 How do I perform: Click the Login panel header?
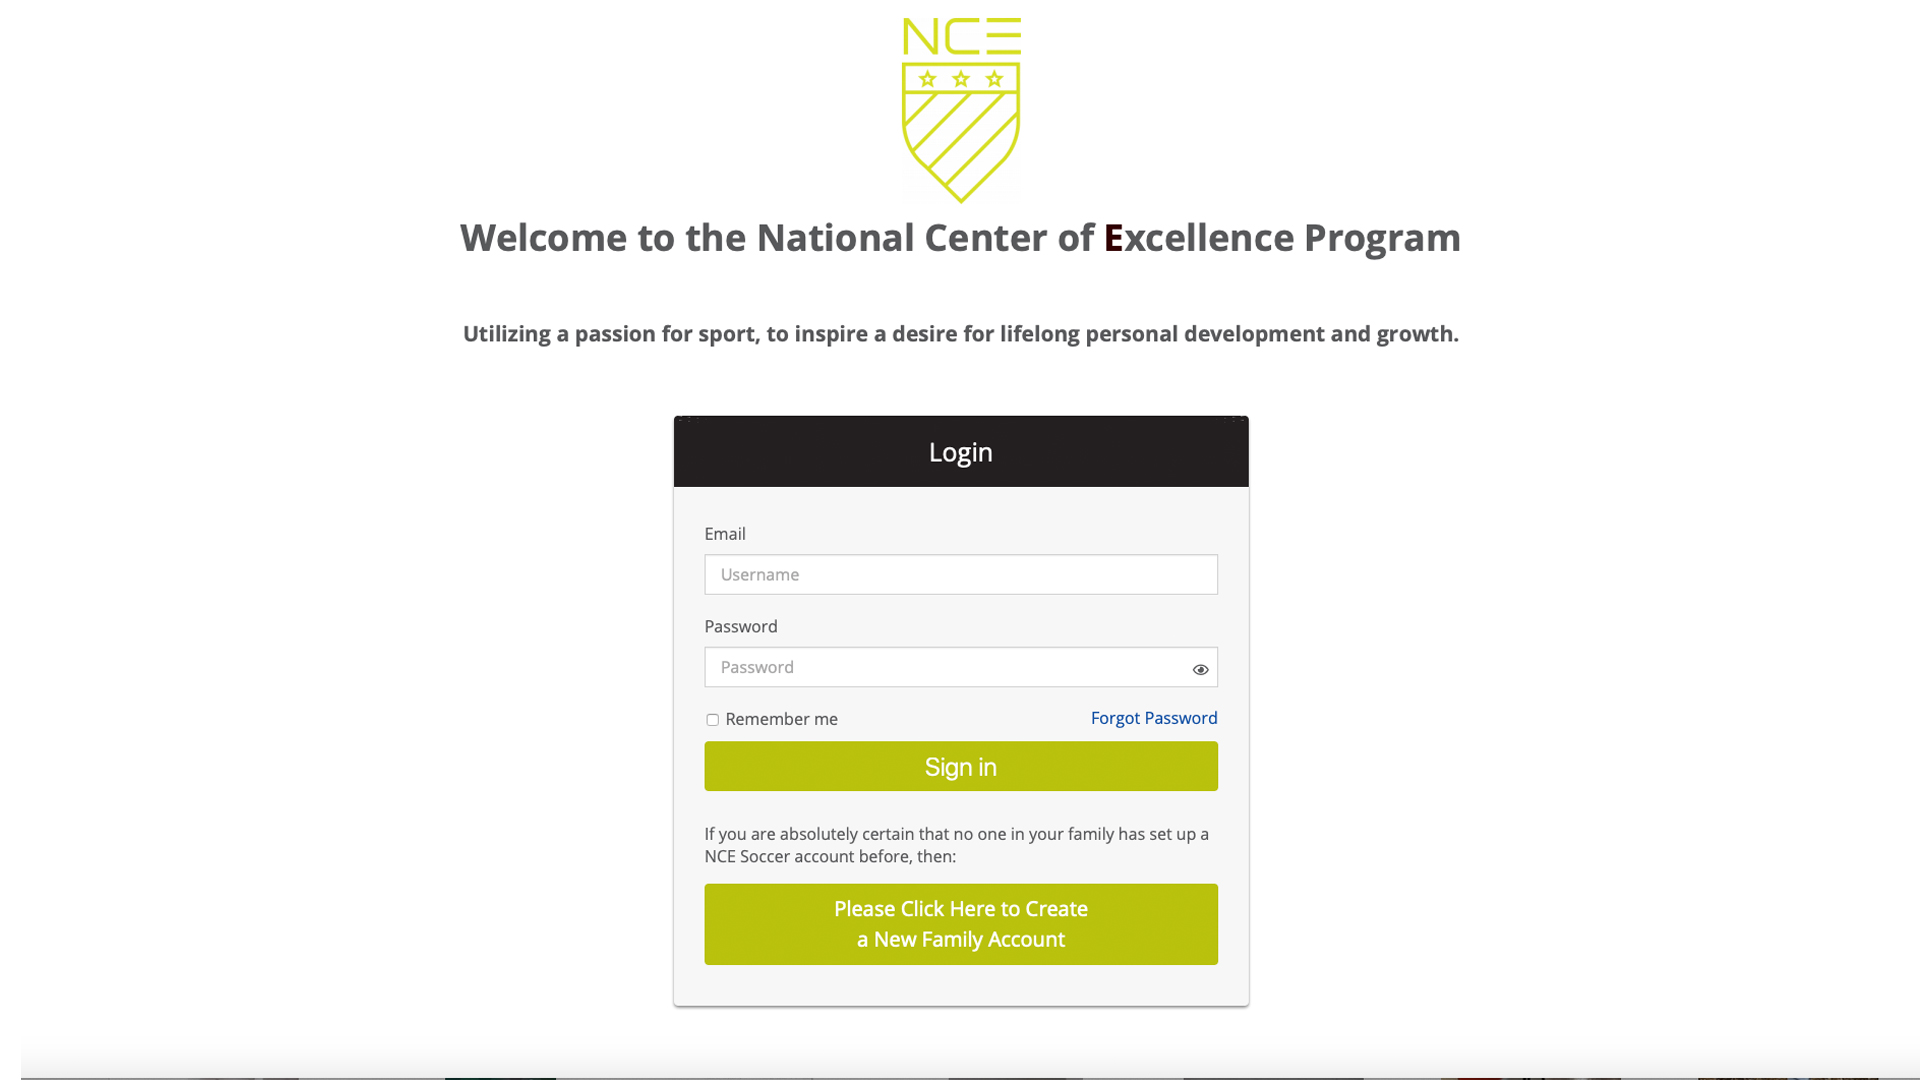tap(961, 452)
